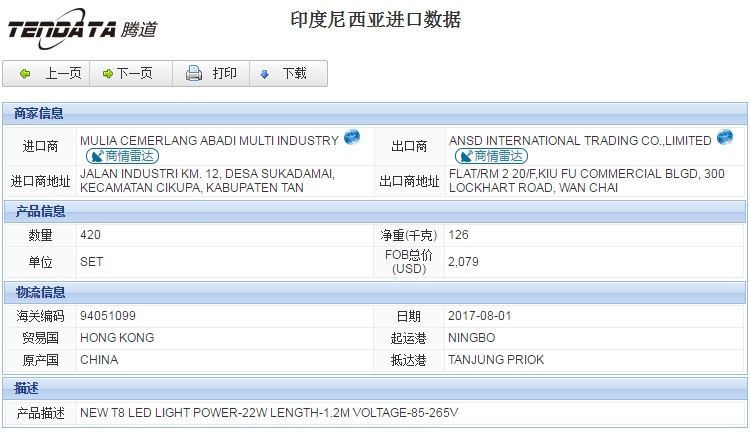Click globe icon beside exporter name

(x=725, y=138)
